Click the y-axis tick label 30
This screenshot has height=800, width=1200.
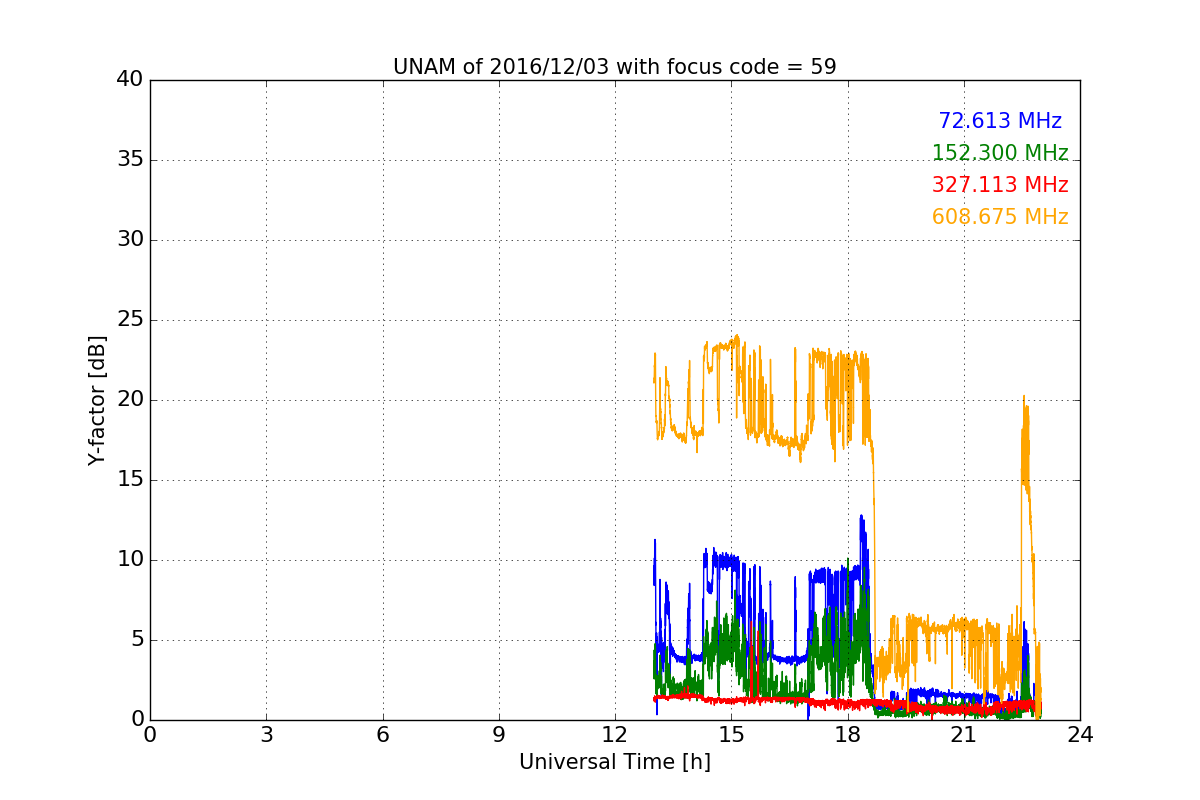pos(130,240)
